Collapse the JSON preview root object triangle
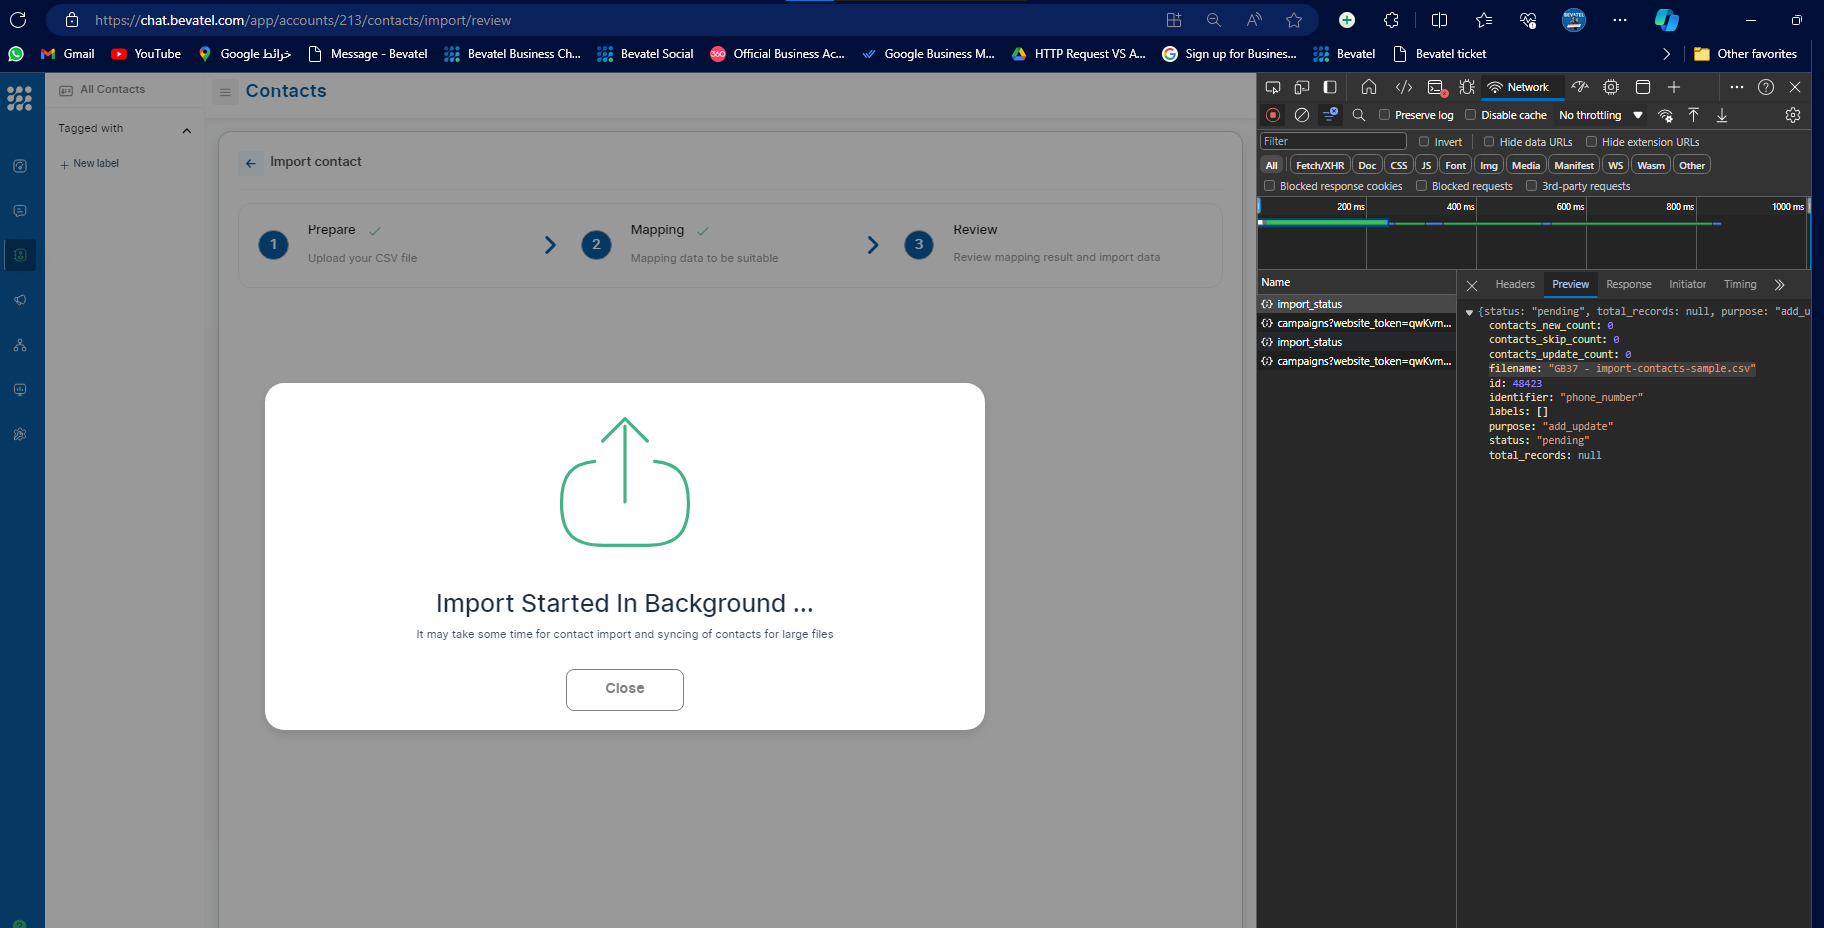This screenshot has height=928, width=1824. 1469,312
